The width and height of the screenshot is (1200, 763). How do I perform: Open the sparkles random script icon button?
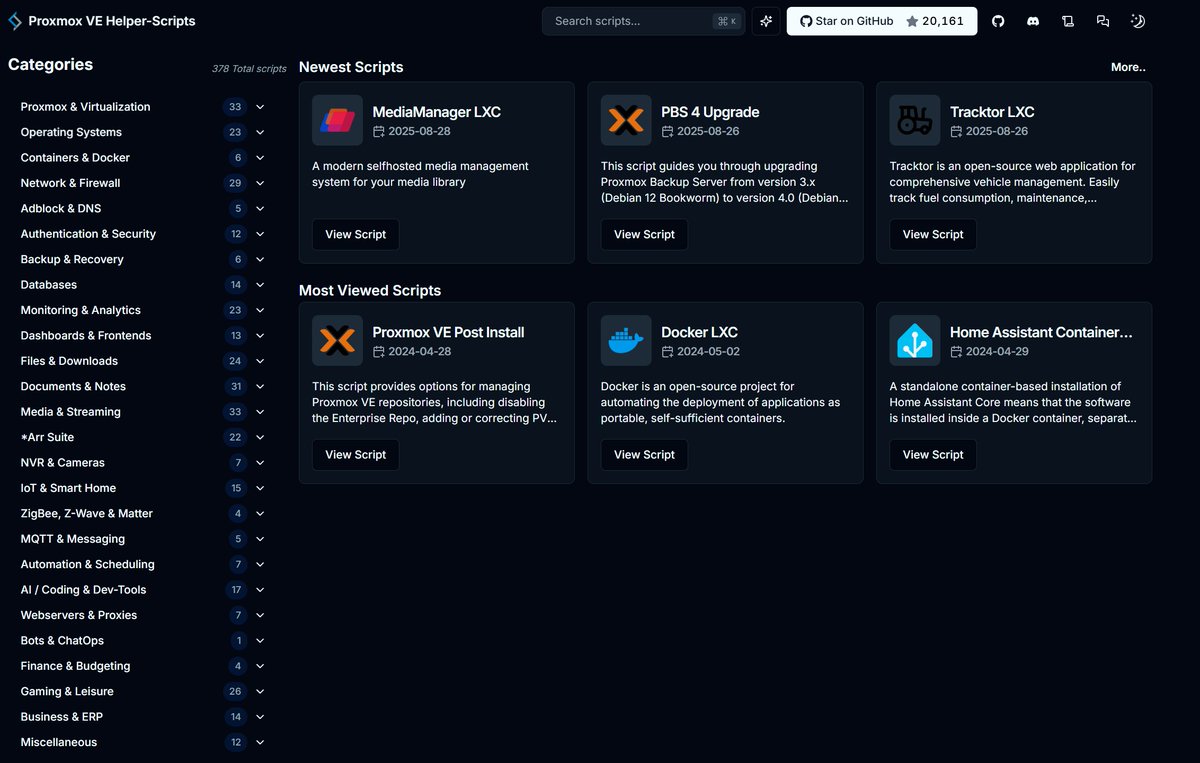coord(766,21)
